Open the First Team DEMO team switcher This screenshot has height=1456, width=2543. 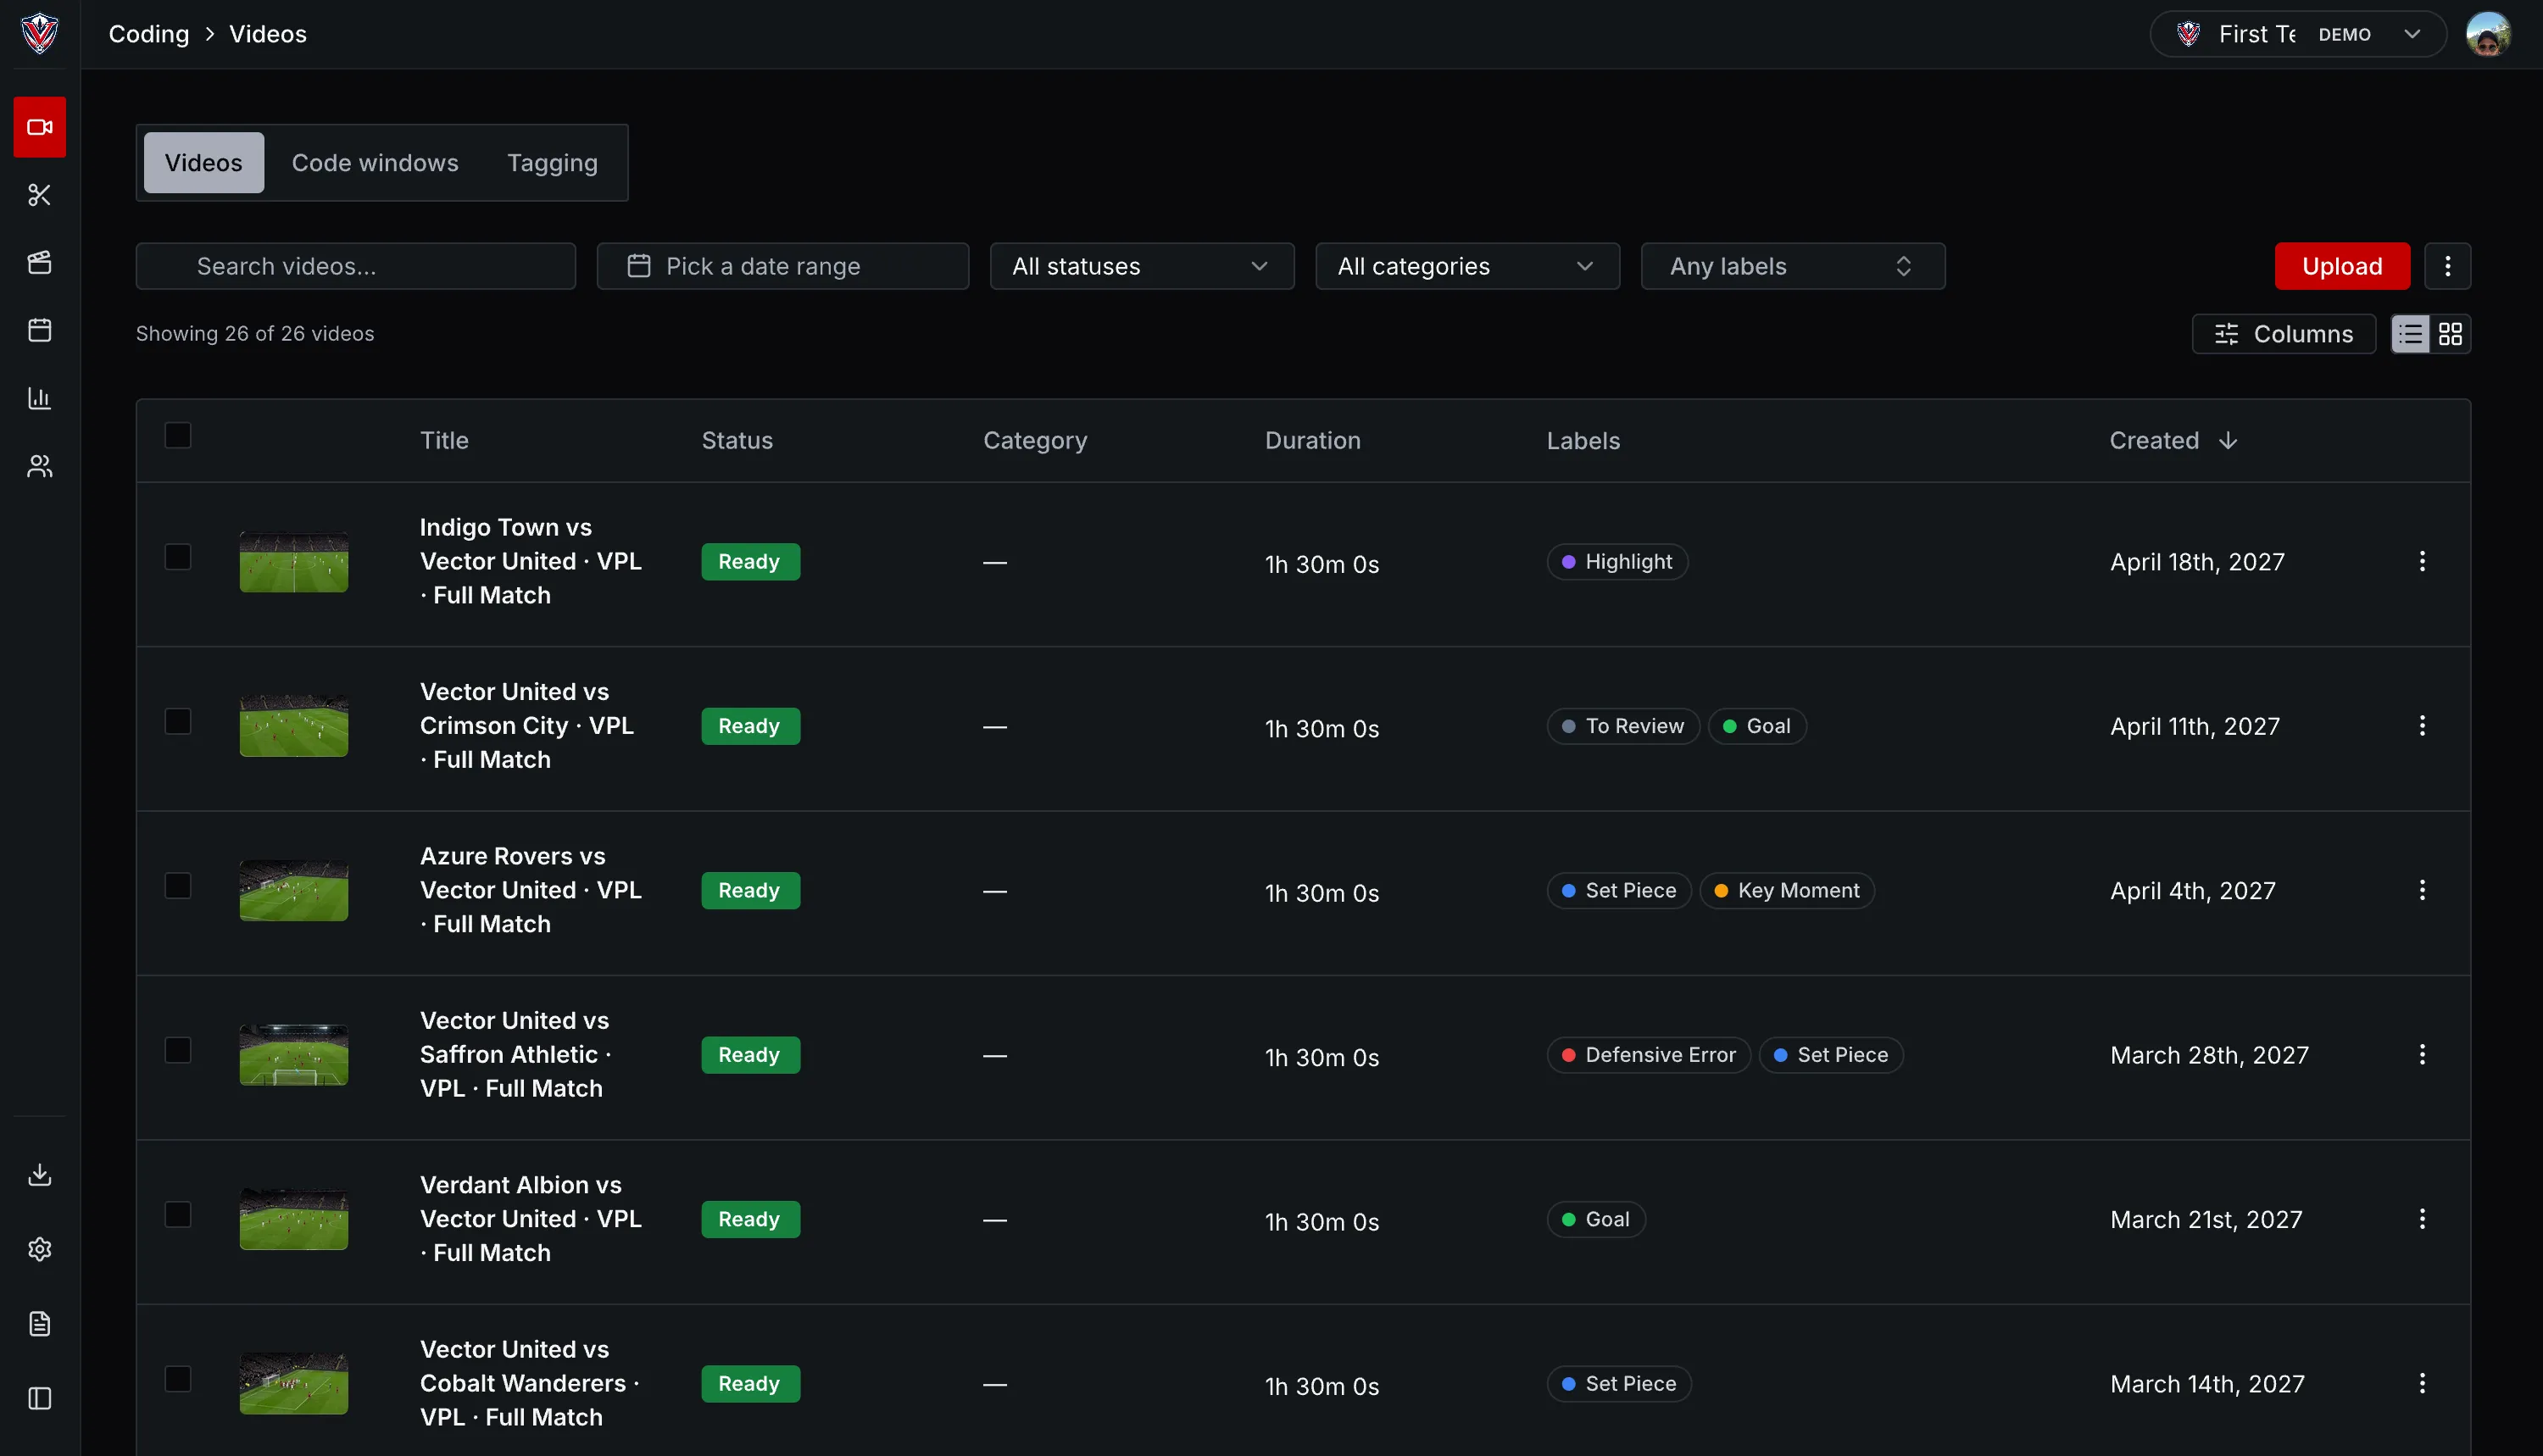[x=2298, y=34]
